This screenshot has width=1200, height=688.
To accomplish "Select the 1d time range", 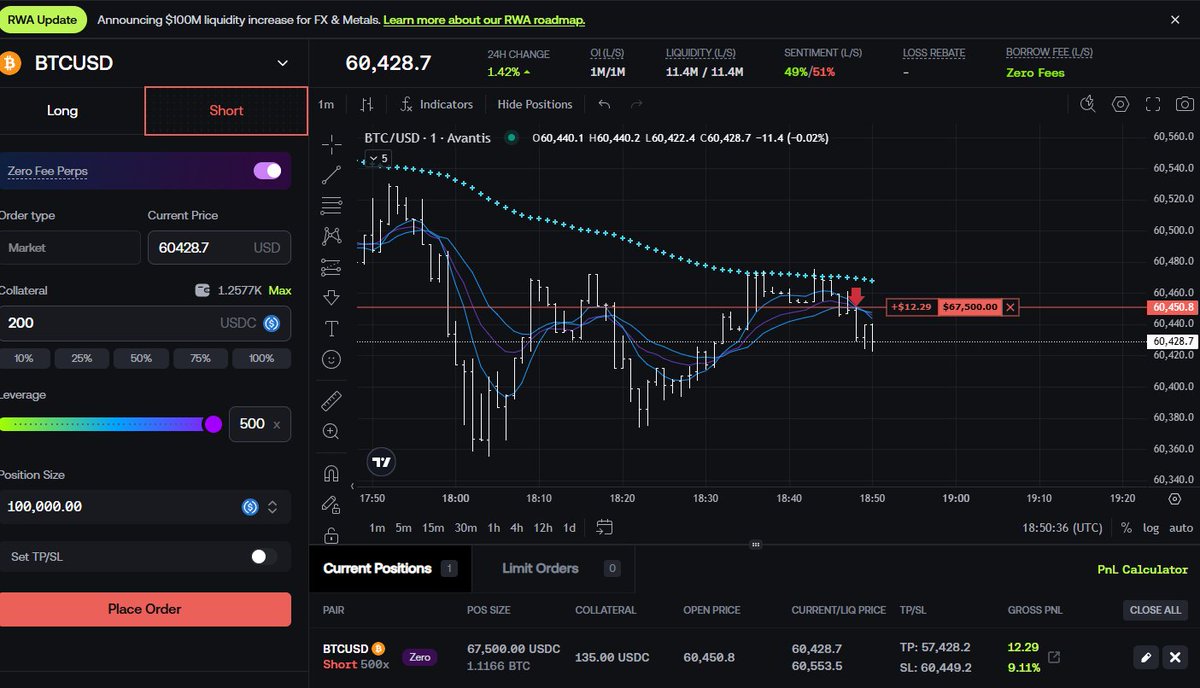I will tap(569, 528).
